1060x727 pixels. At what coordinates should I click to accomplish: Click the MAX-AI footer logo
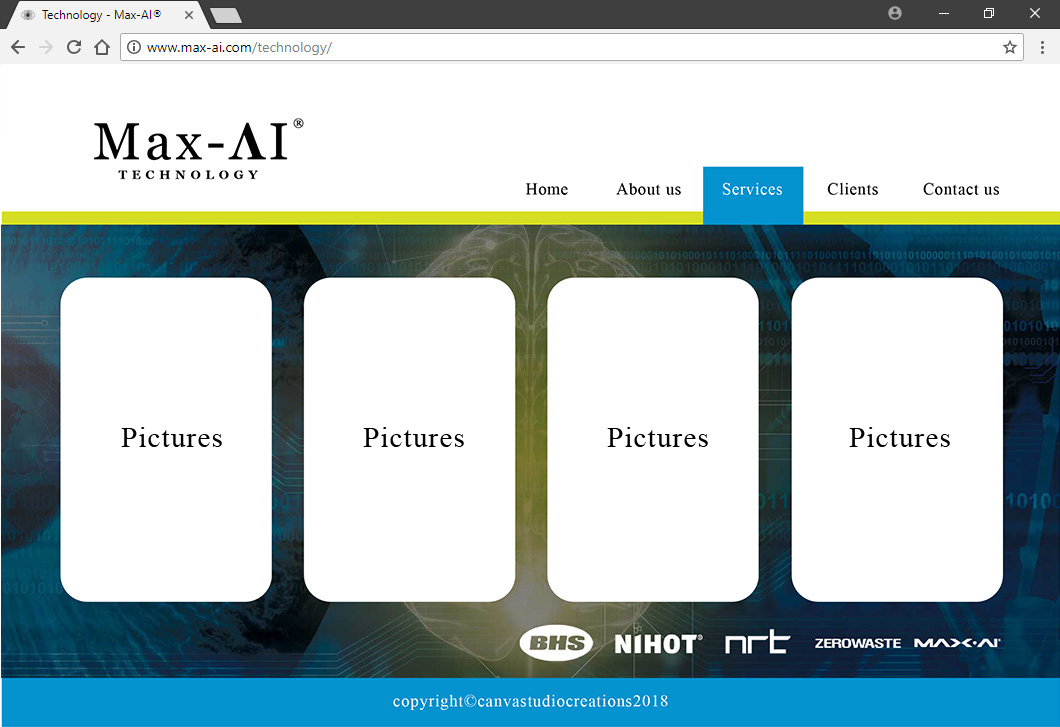957,643
